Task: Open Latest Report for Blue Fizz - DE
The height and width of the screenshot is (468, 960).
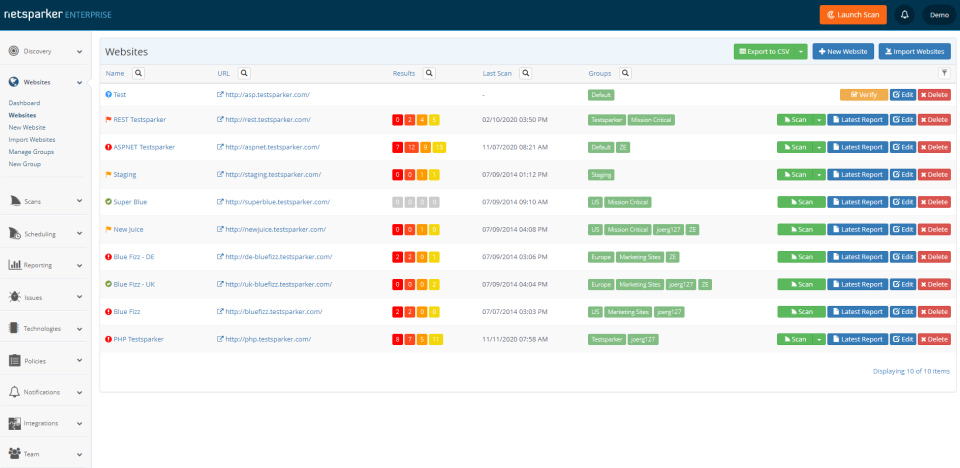Action: tap(857, 257)
